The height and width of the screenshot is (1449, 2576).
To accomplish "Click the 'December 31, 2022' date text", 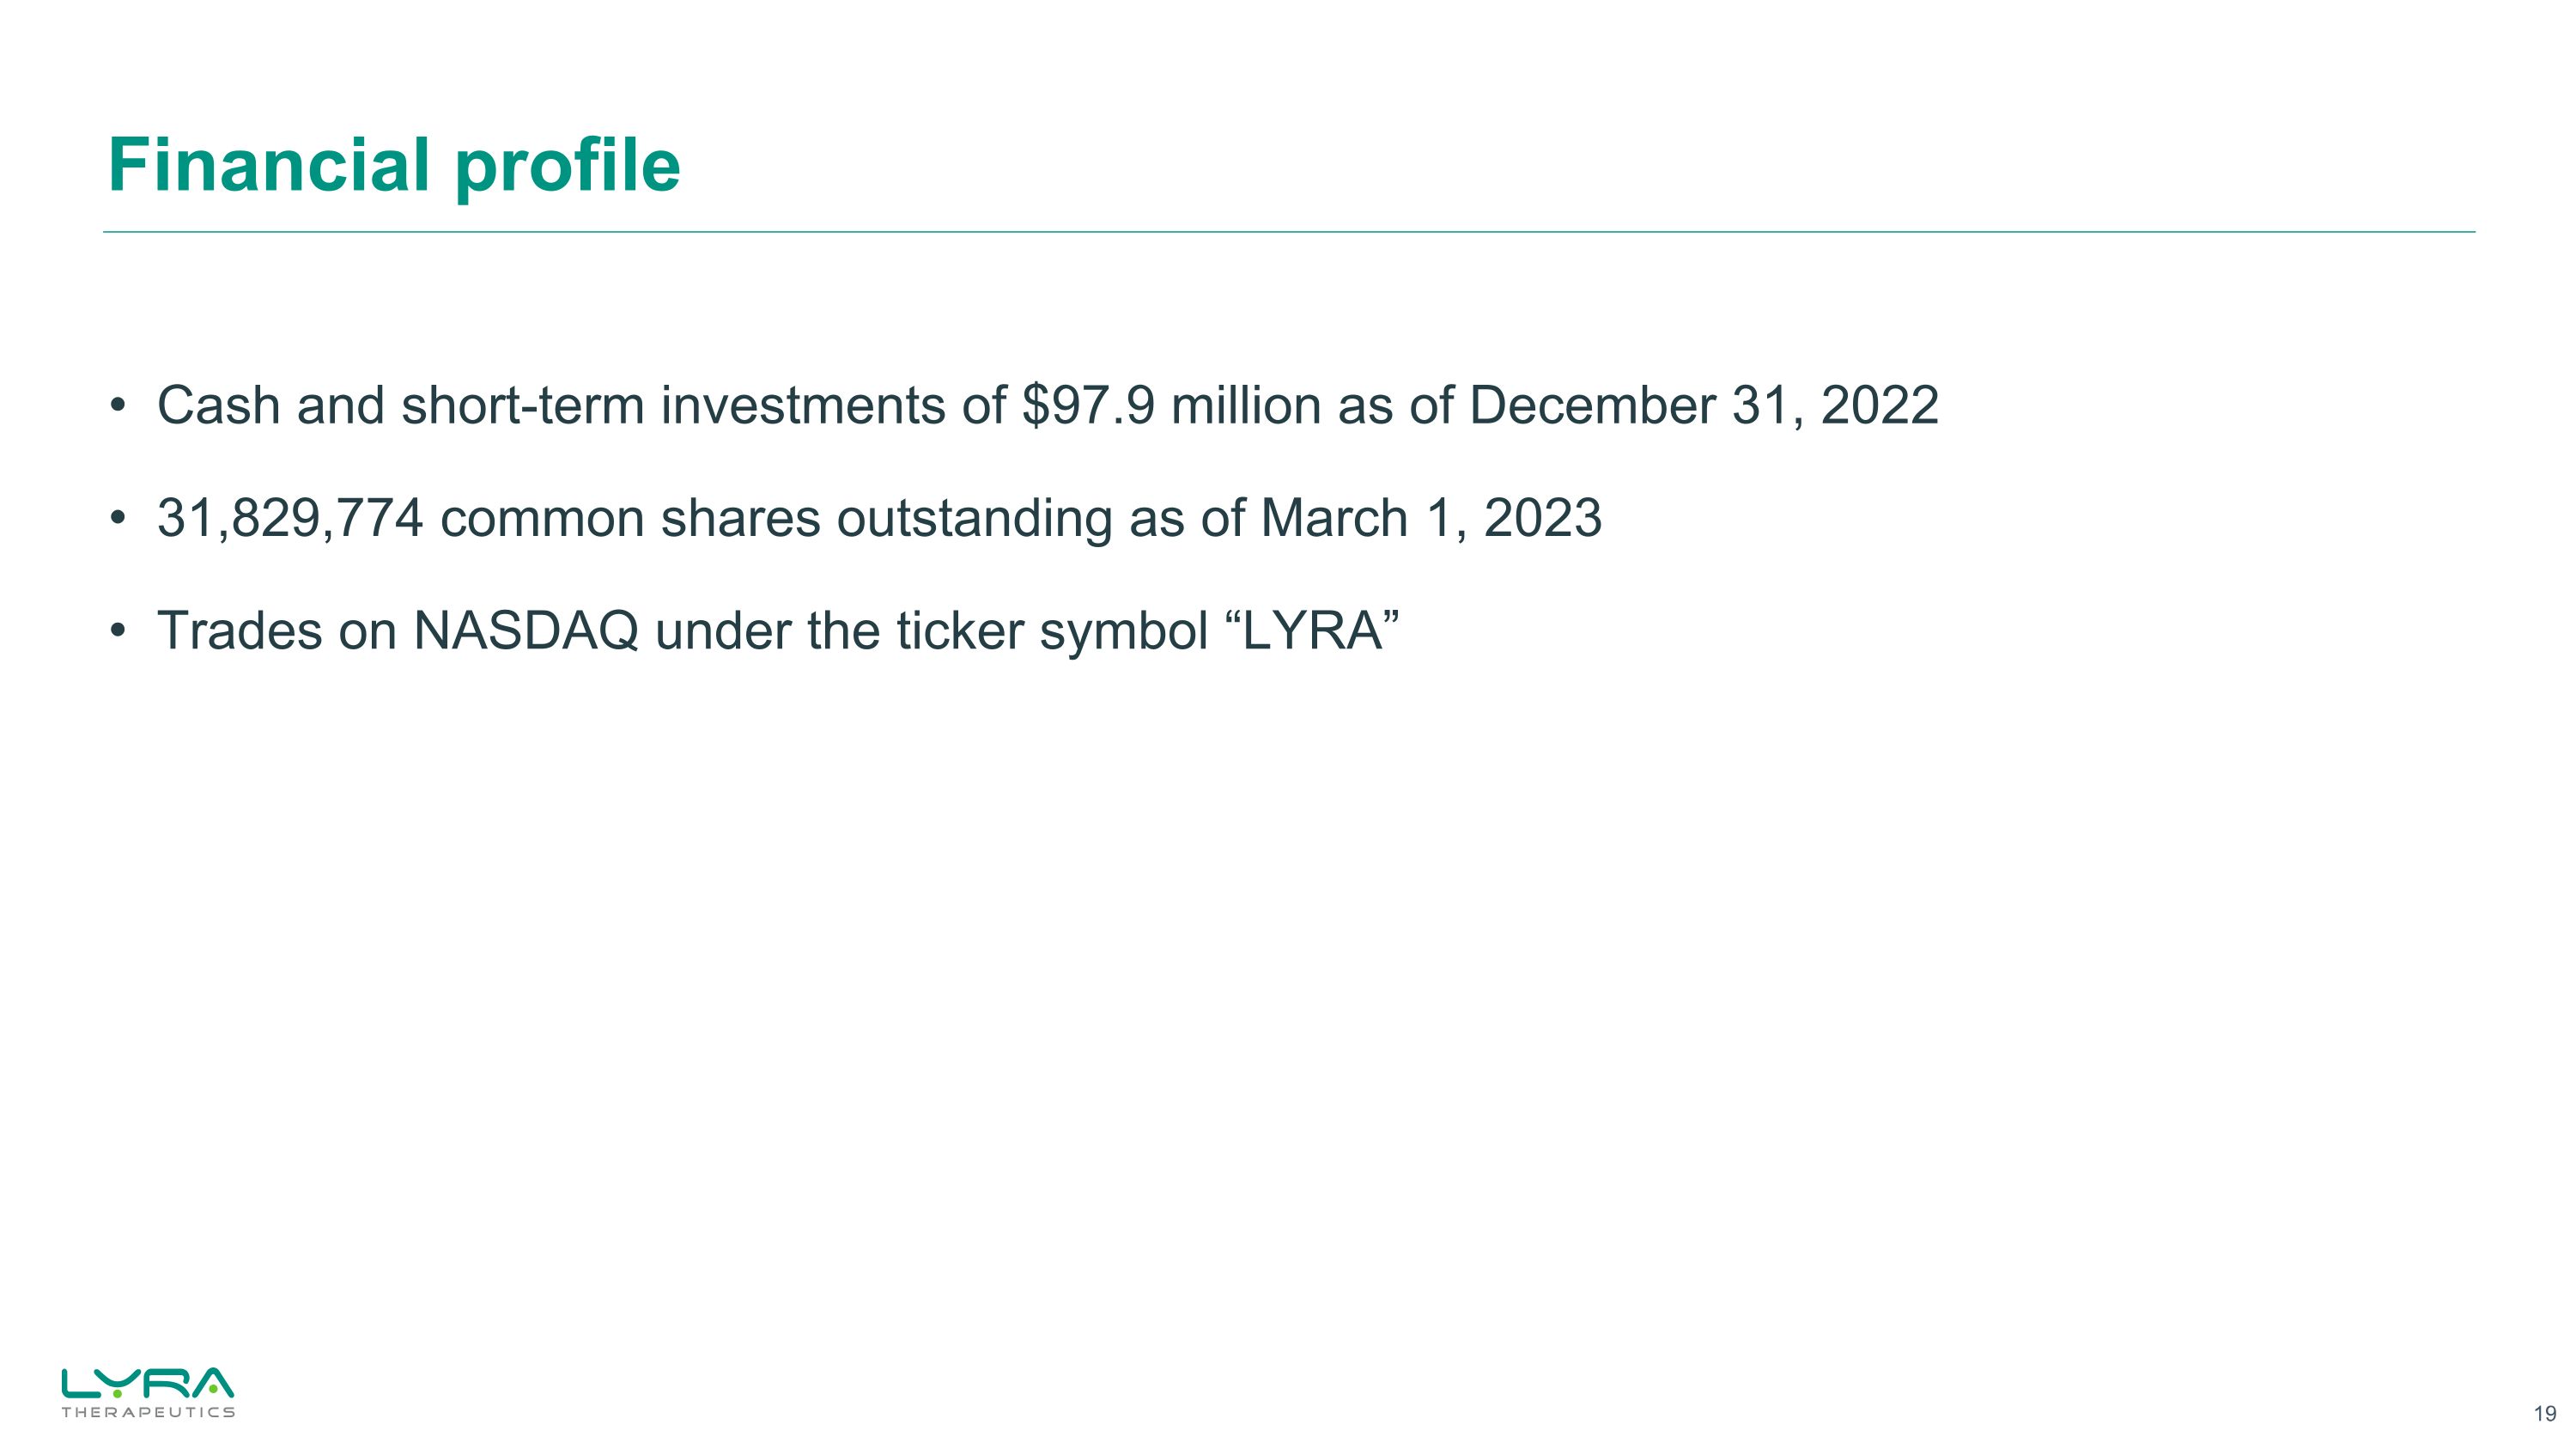I will click(x=1703, y=406).
